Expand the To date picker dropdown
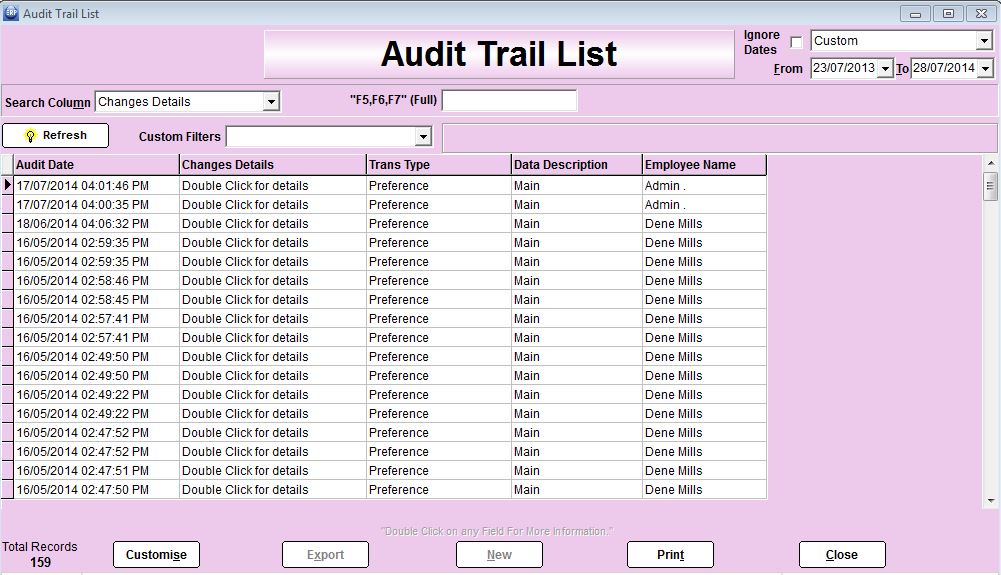 tap(985, 69)
